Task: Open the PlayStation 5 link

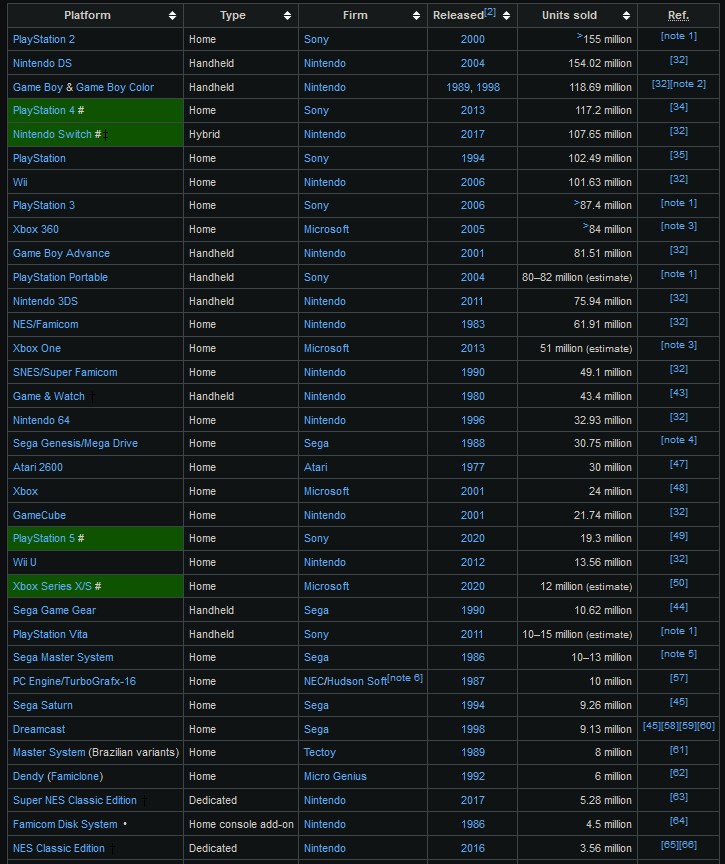Action: [x=44, y=538]
